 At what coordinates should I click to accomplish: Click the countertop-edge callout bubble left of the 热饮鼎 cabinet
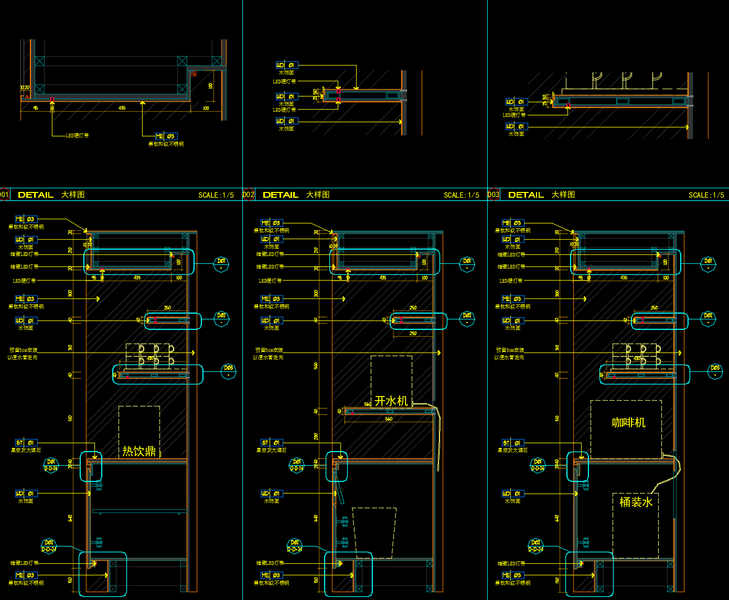tap(51, 465)
